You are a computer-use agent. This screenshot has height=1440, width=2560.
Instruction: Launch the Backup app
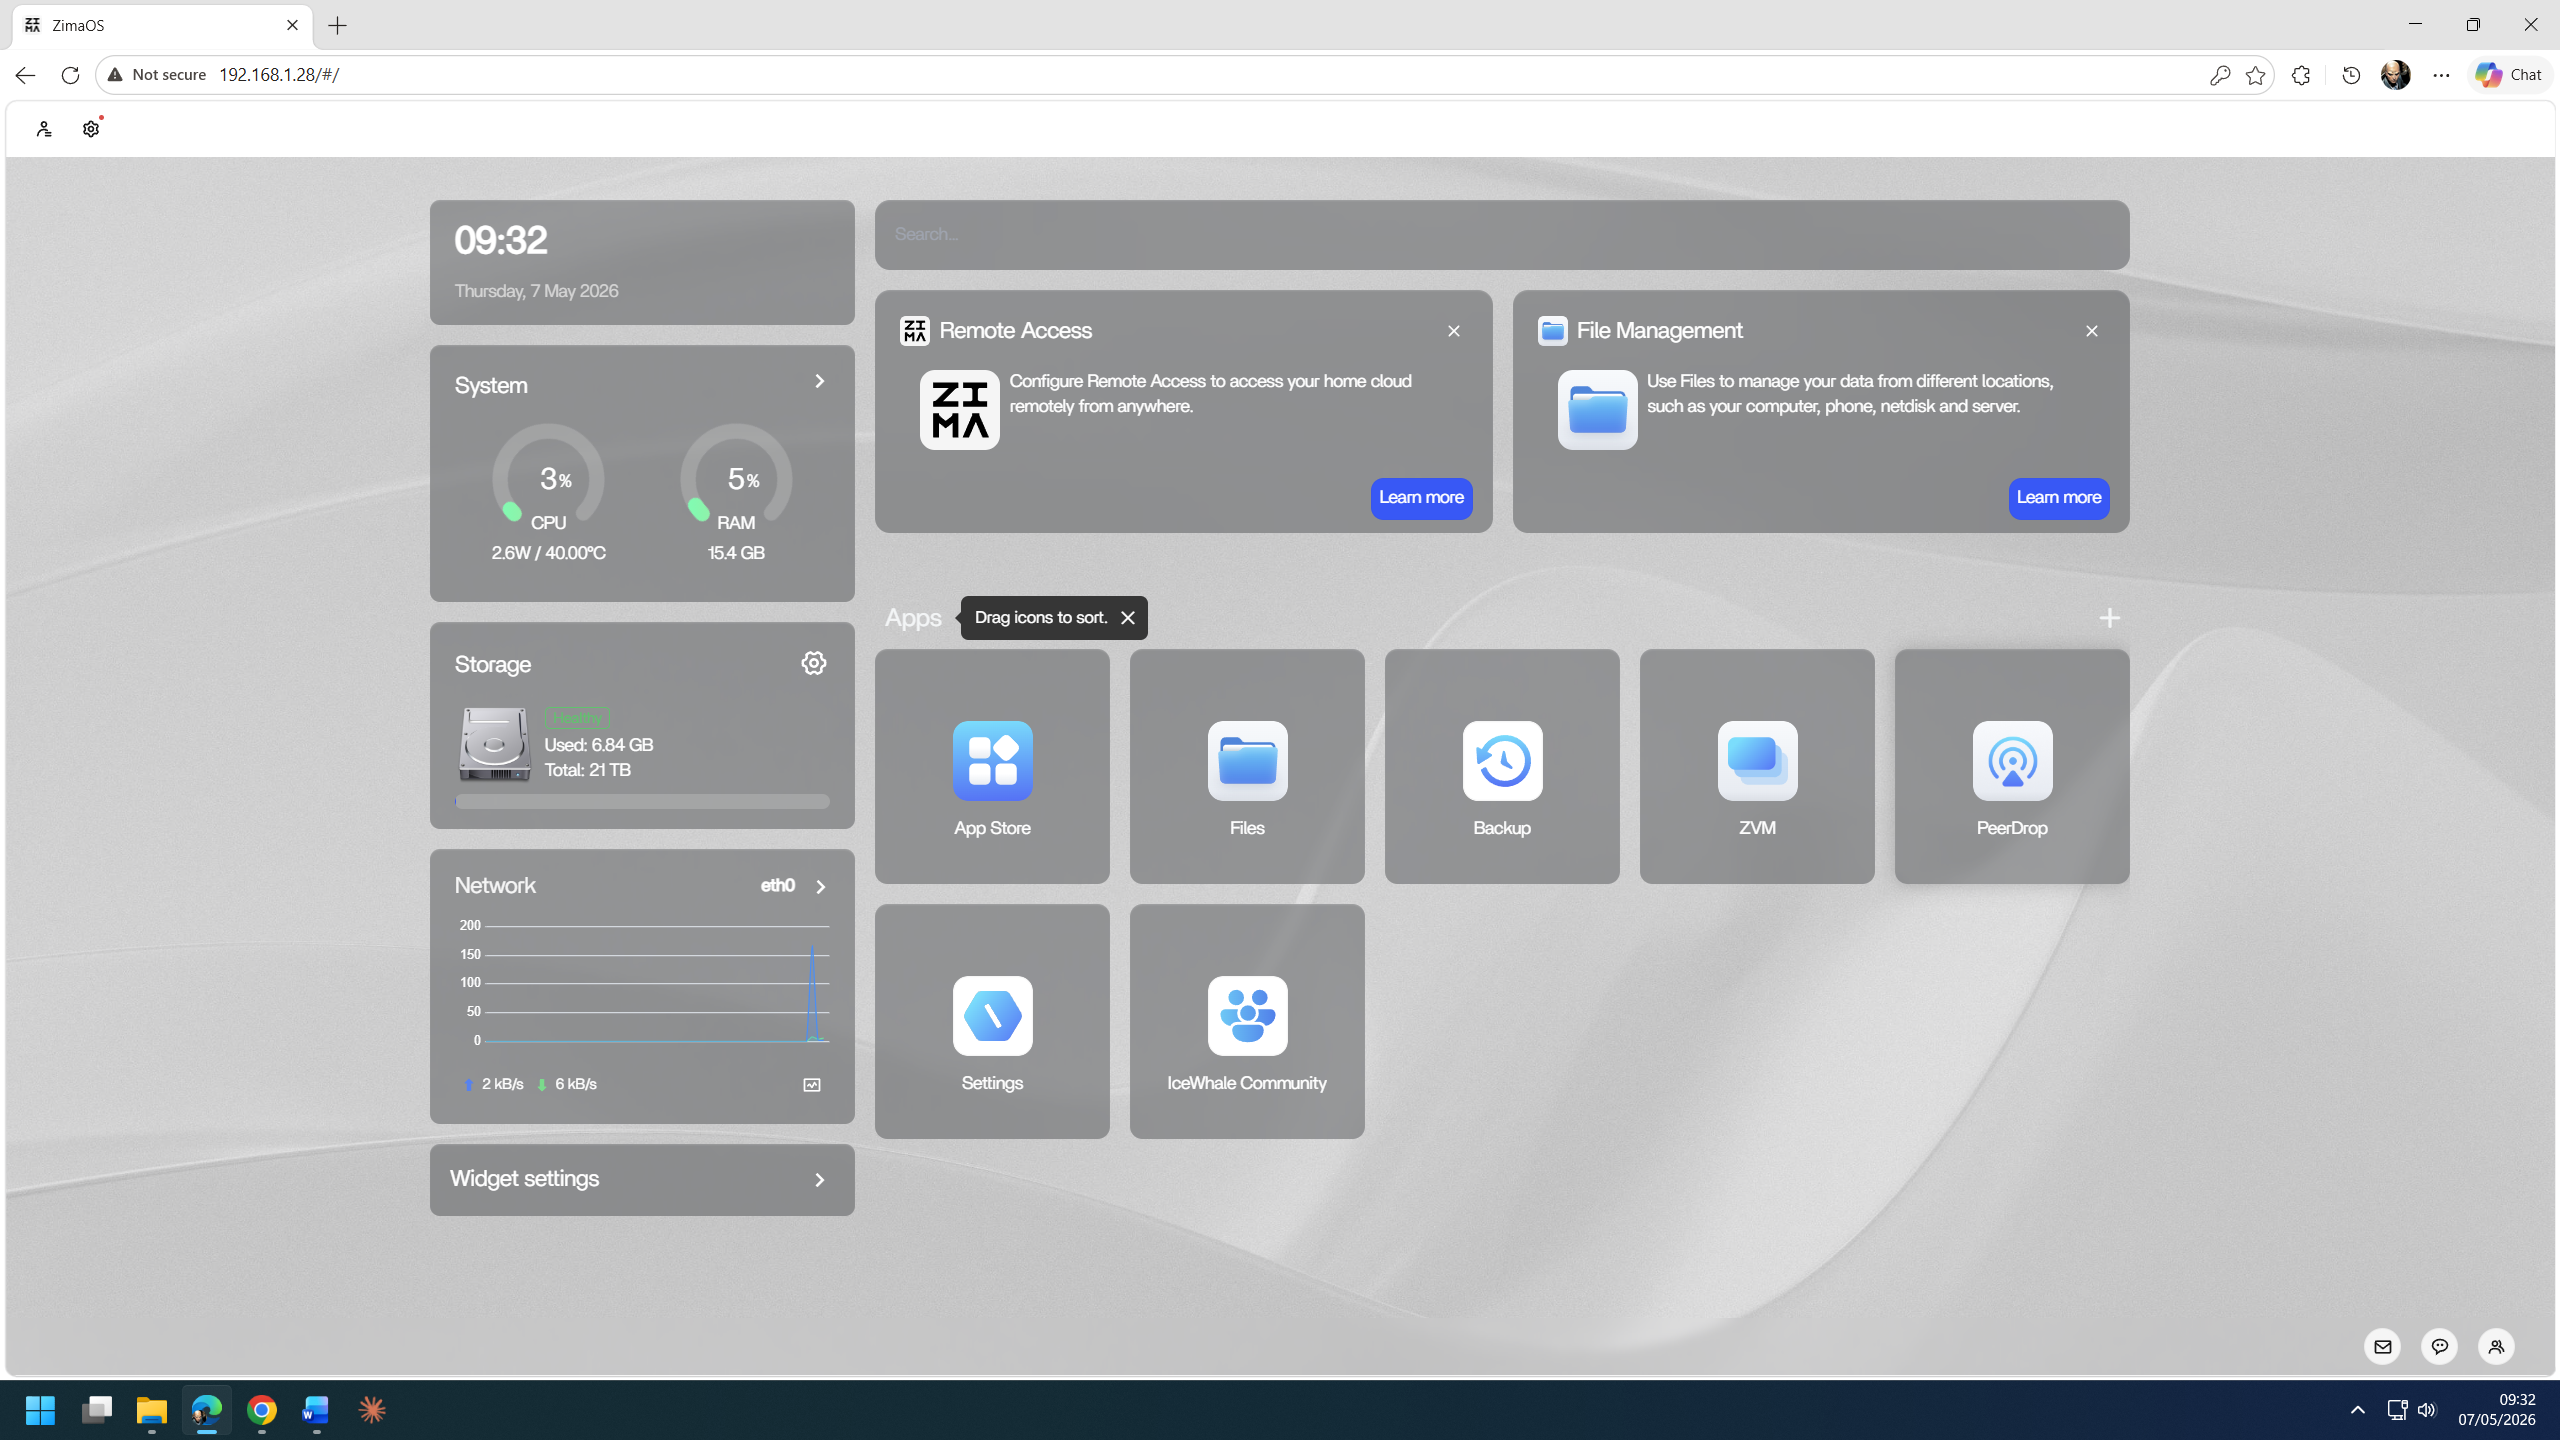coord(1502,766)
